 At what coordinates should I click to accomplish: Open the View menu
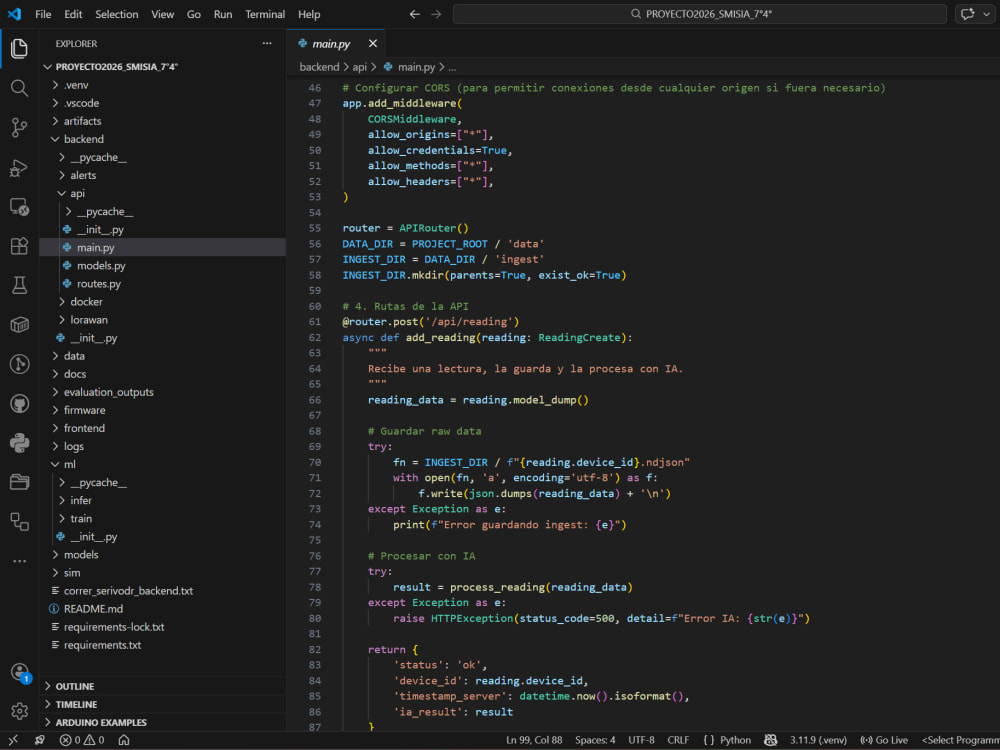pos(163,14)
